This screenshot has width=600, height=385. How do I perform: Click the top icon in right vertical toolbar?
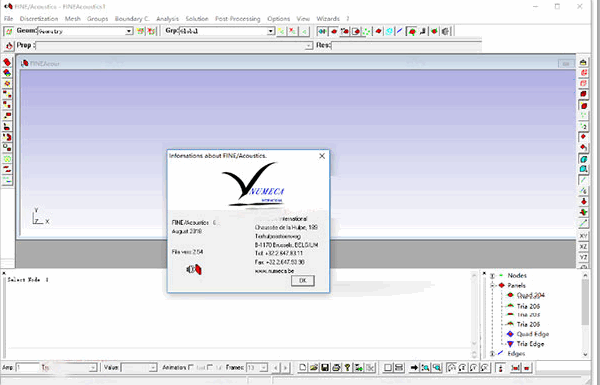(583, 62)
